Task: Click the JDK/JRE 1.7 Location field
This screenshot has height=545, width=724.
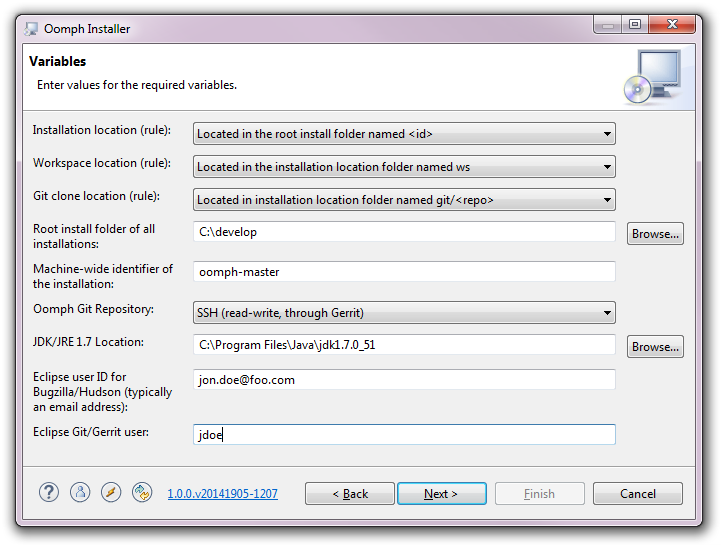Action: click(x=404, y=345)
